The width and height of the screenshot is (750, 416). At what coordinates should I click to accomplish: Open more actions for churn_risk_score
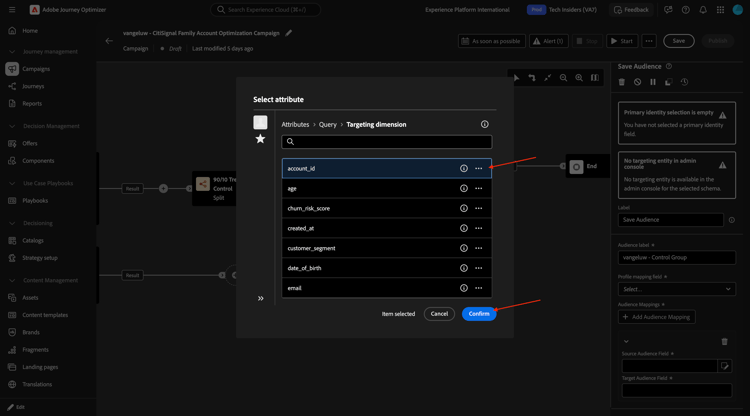(478, 208)
